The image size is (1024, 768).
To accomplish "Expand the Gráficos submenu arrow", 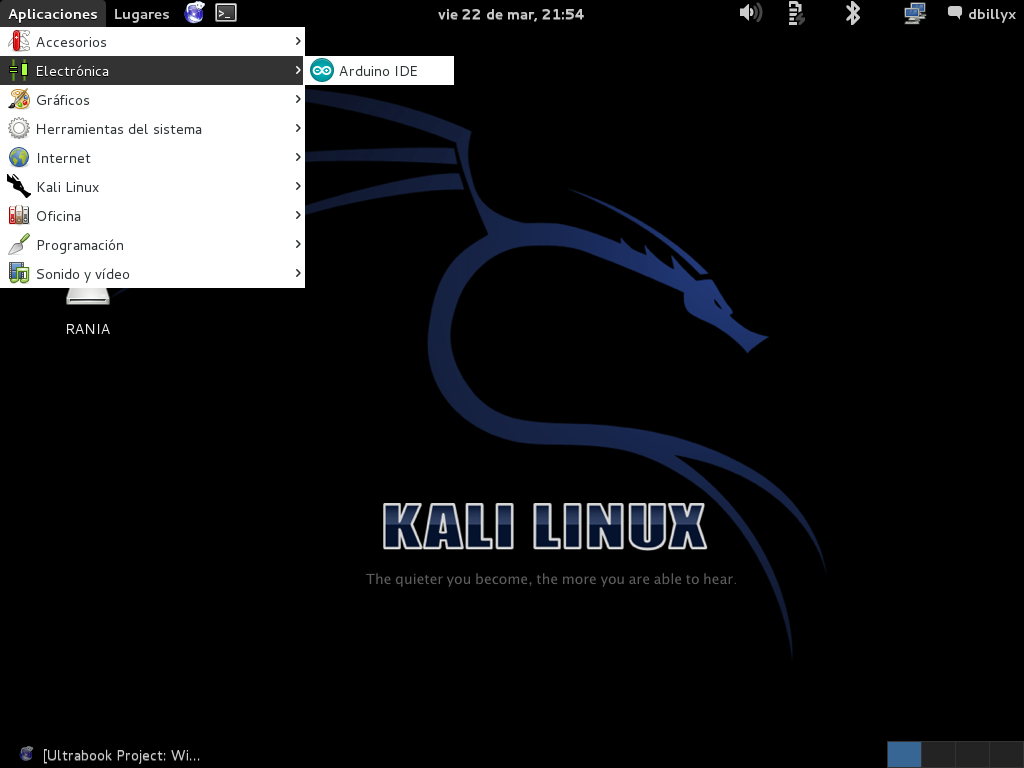I will [x=297, y=99].
